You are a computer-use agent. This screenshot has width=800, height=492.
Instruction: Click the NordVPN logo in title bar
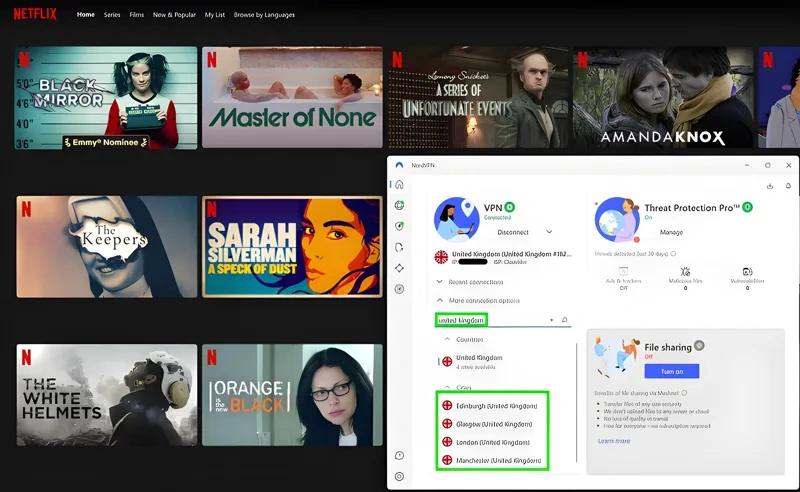[x=399, y=165]
